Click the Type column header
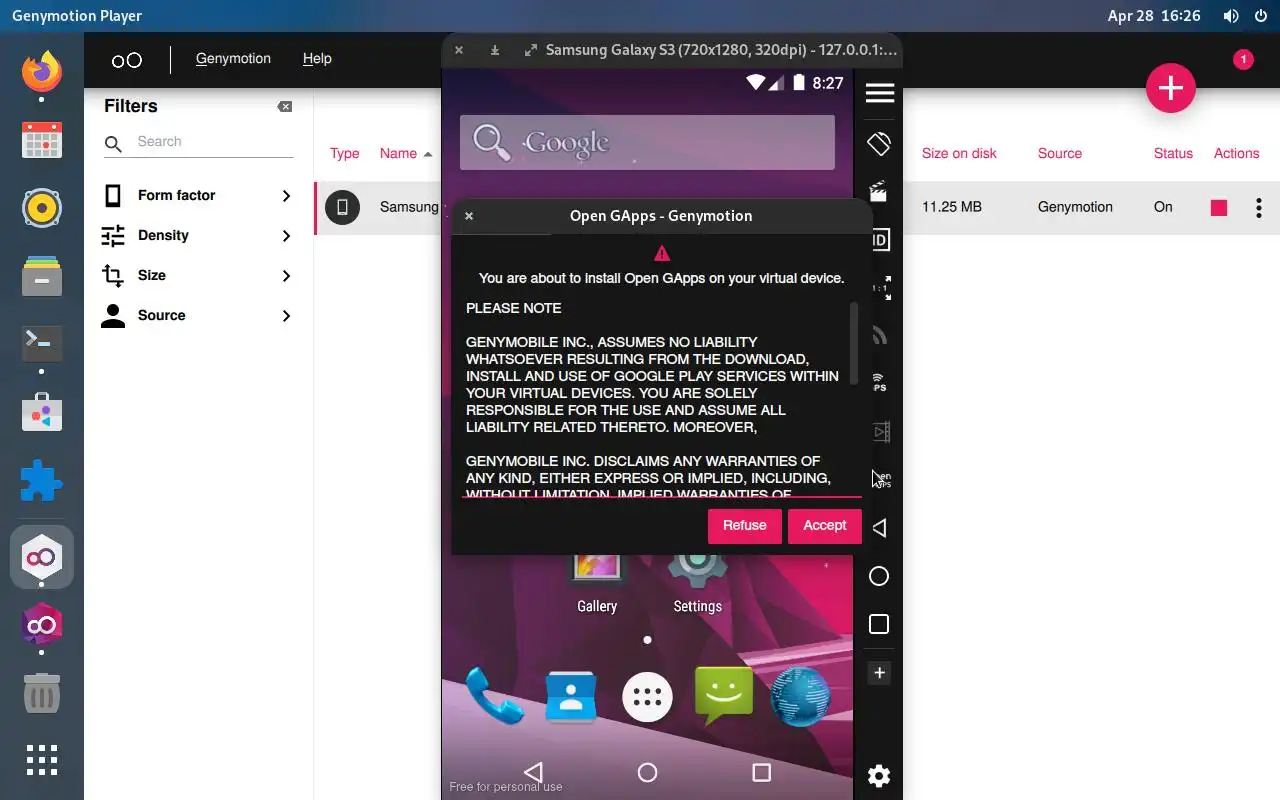The image size is (1280, 800). coord(345,154)
